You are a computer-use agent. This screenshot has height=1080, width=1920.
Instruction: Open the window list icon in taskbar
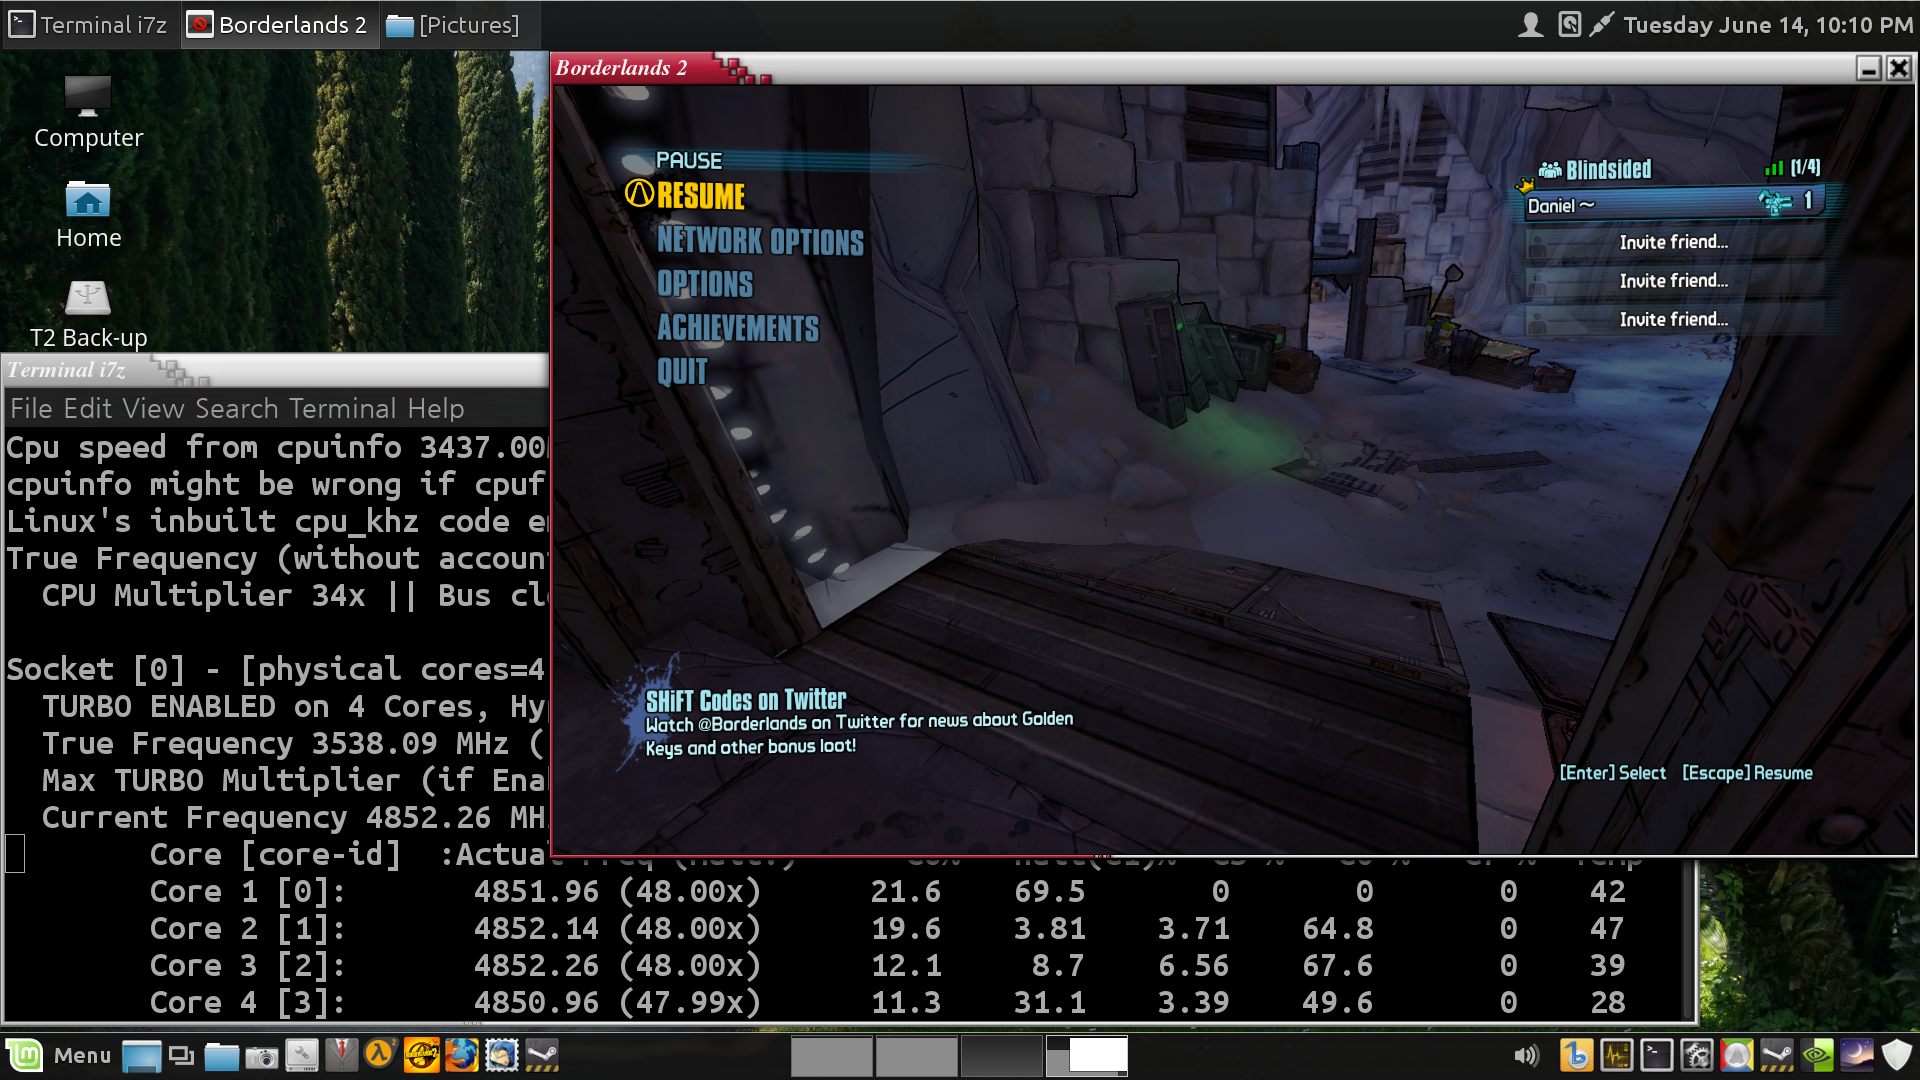(x=181, y=1056)
